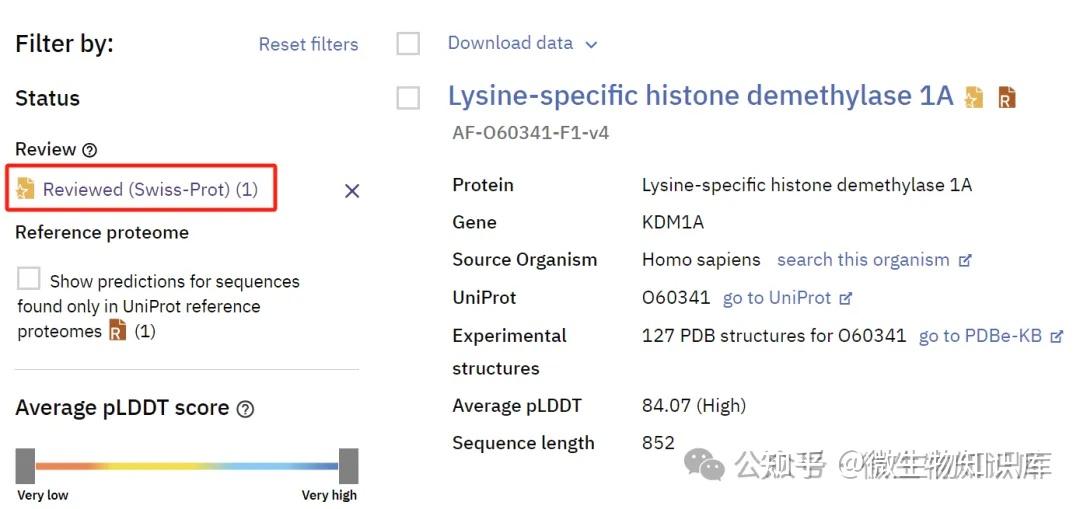
Task: Click the Average pLDDT score help icon
Action: pyautogui.click(x=245, y=409)
